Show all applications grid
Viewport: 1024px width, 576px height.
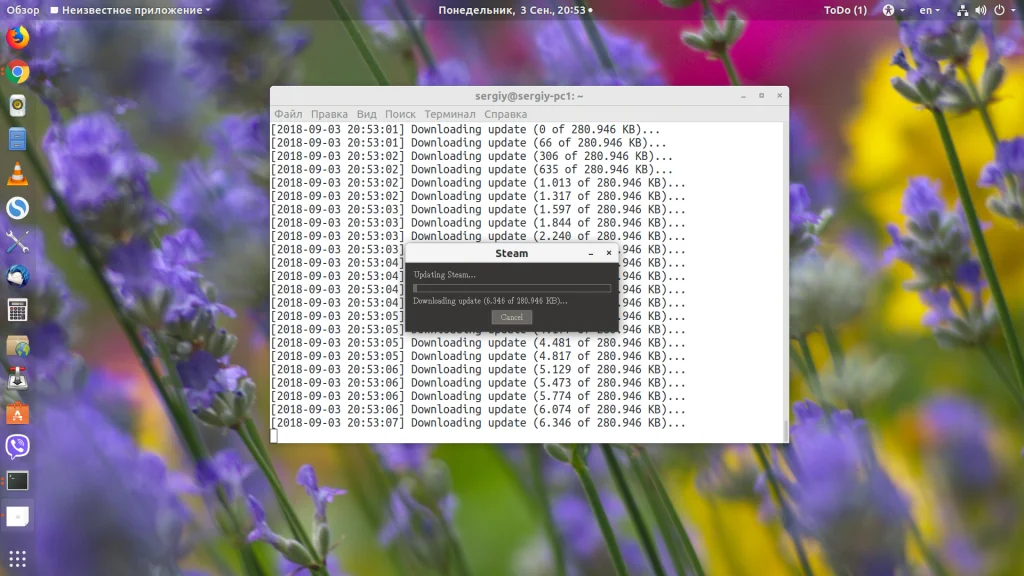click(18, 558)
